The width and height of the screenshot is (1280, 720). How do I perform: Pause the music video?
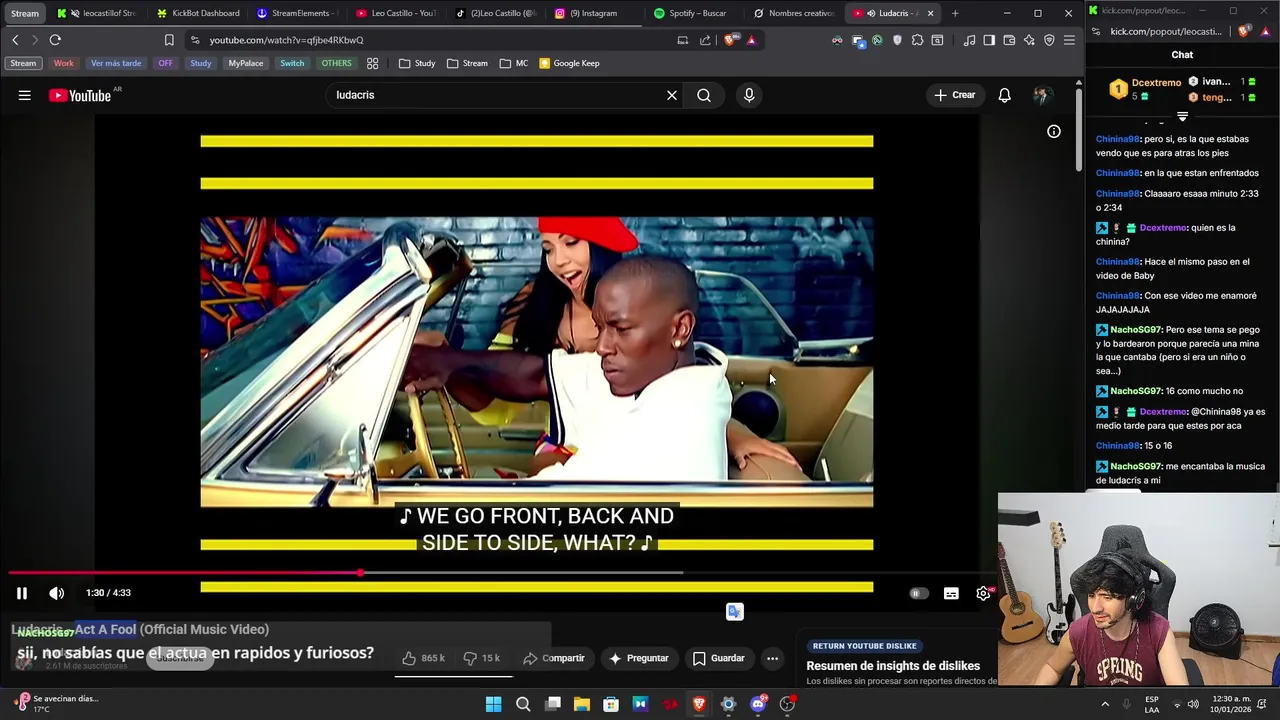click(x=21, y=593)
